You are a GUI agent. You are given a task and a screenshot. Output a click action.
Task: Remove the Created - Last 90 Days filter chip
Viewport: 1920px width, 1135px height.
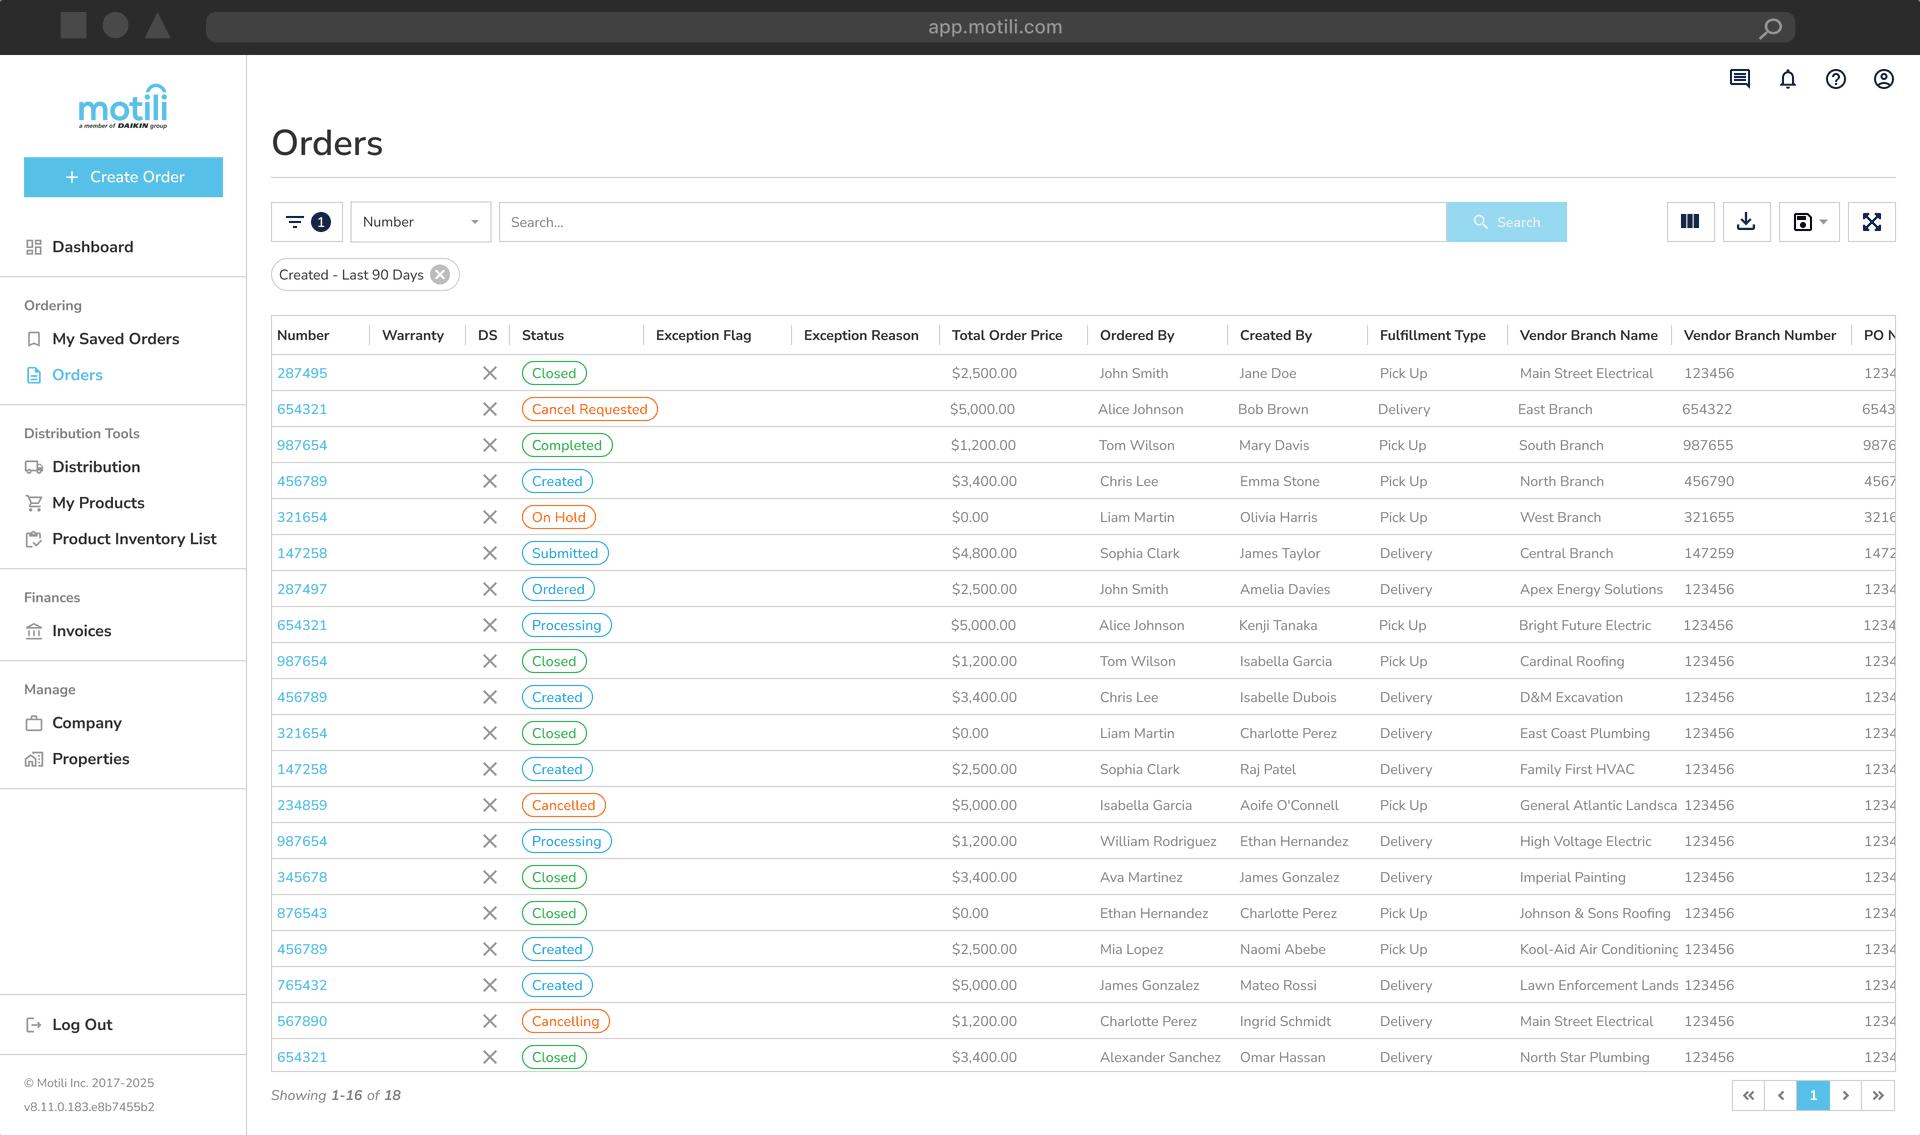point(440,275)
